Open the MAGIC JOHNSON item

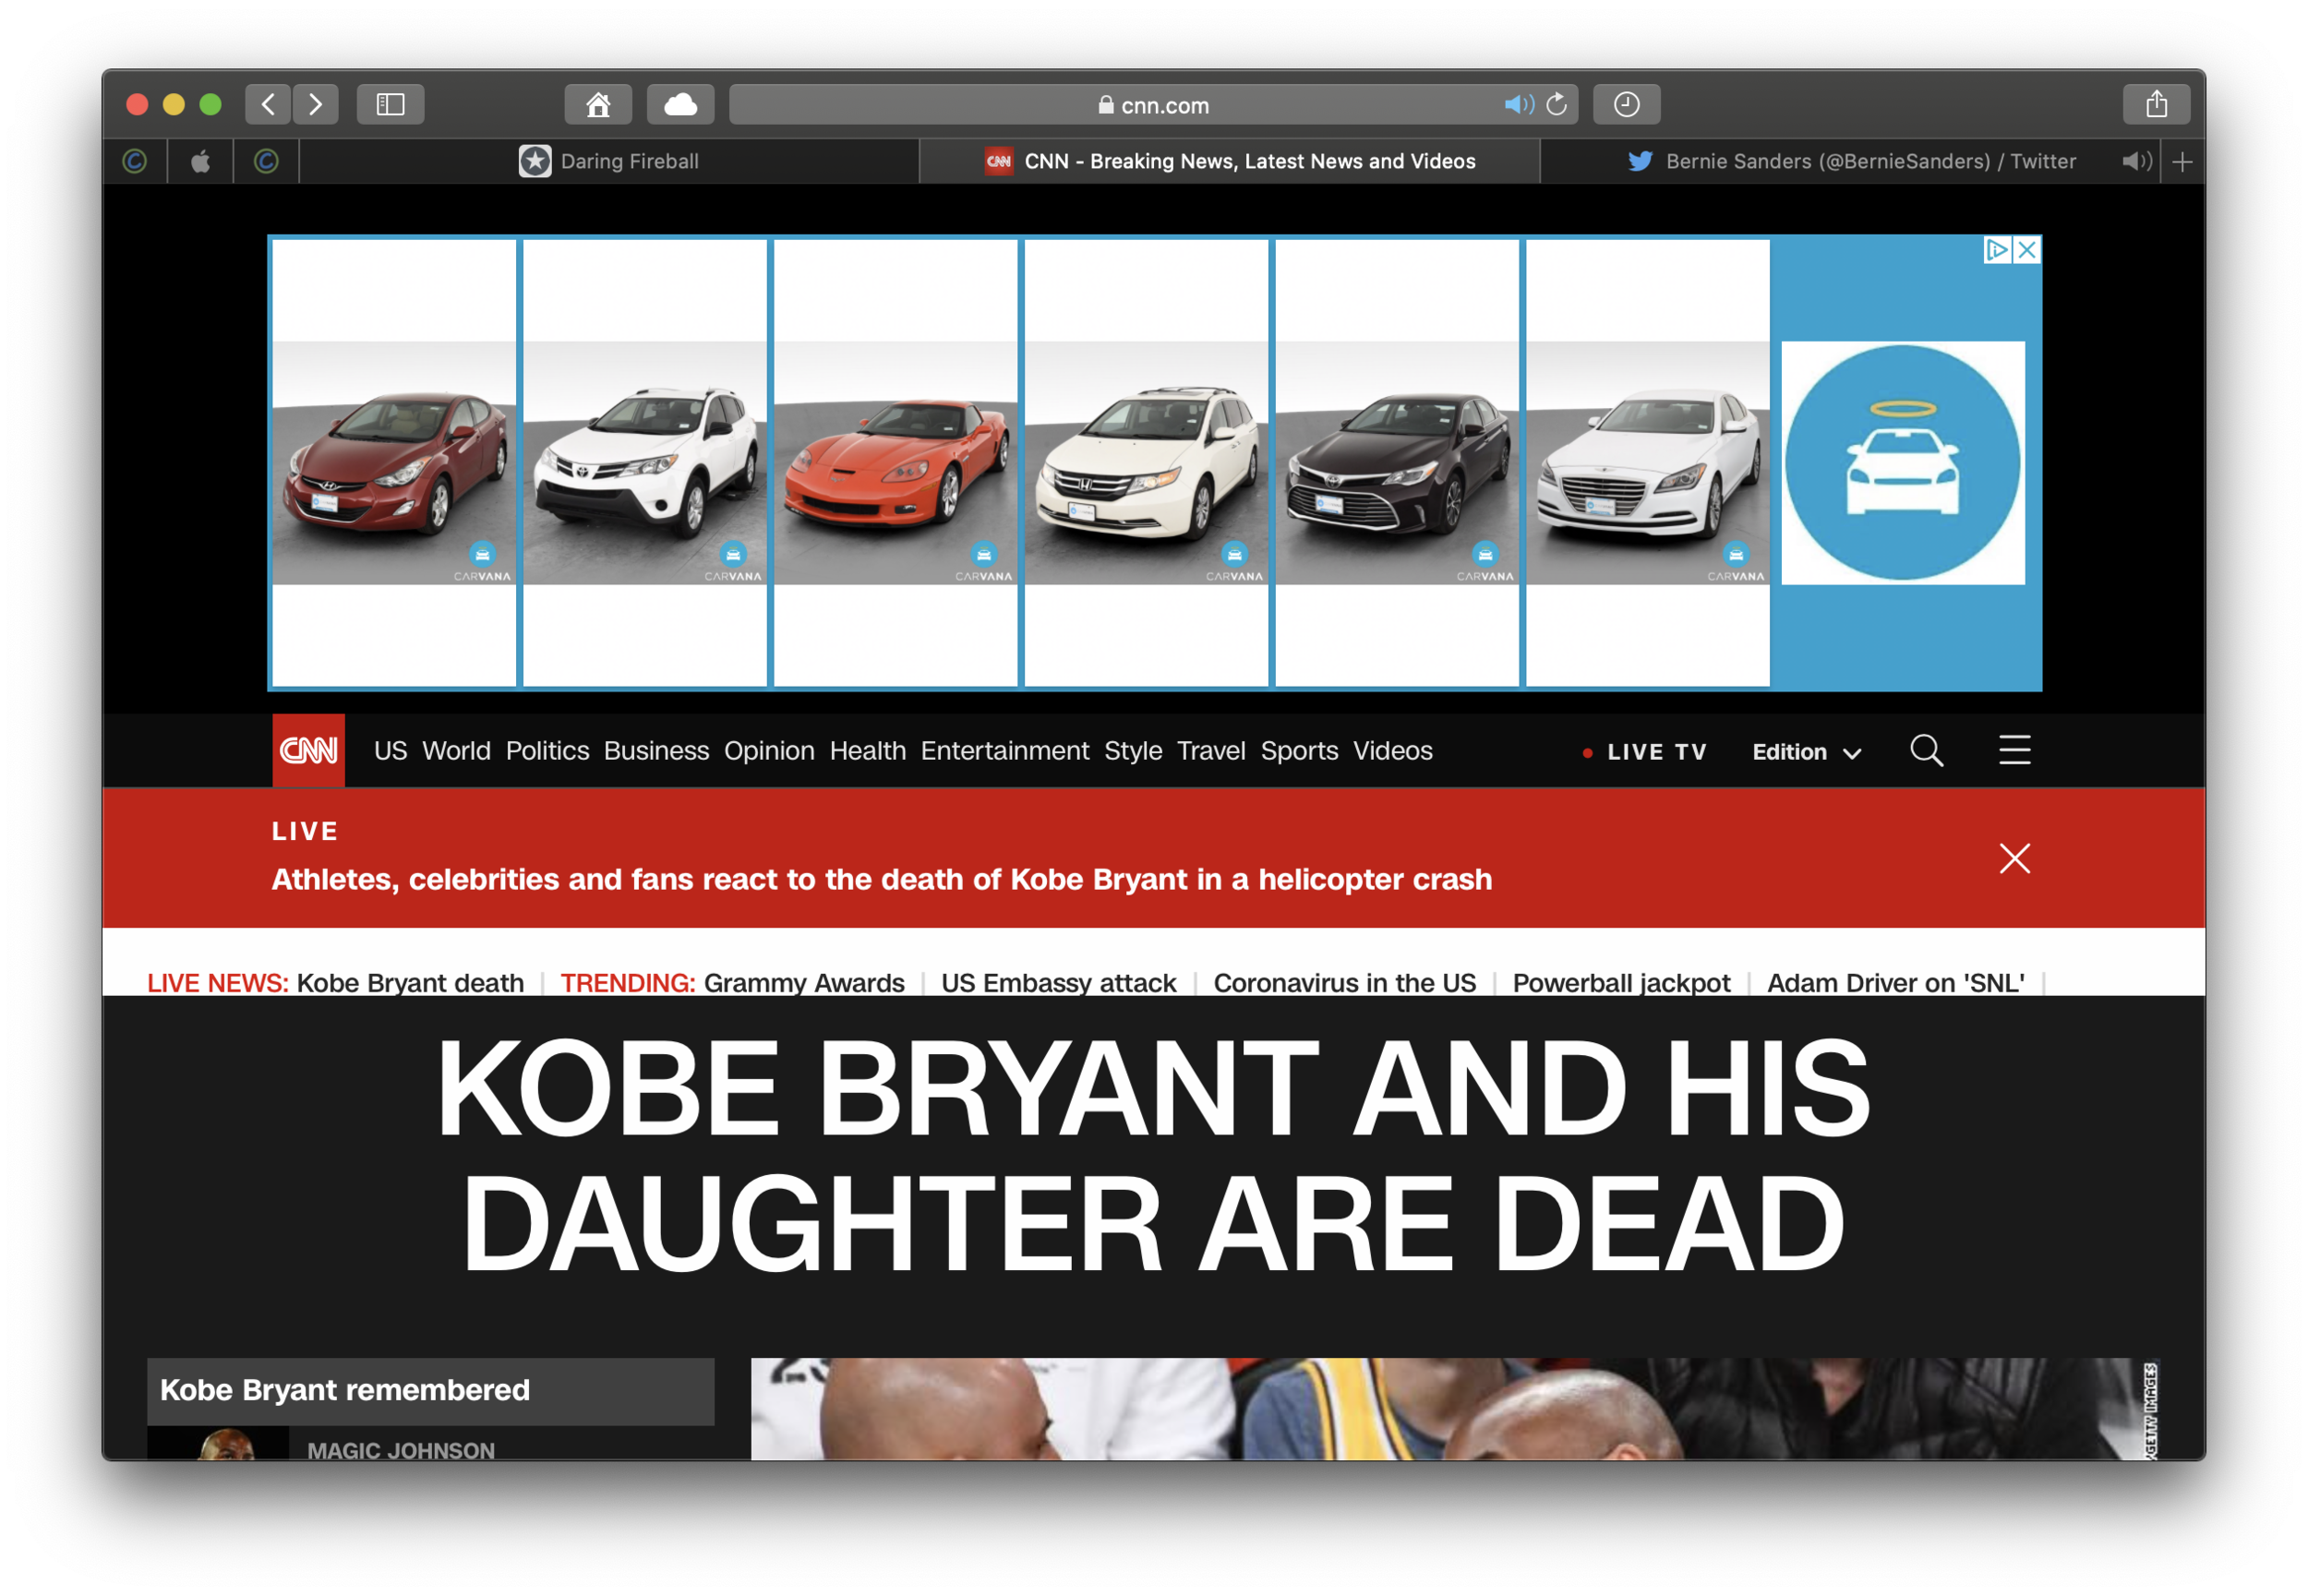pyautogui.click(x=401, y=1450)
